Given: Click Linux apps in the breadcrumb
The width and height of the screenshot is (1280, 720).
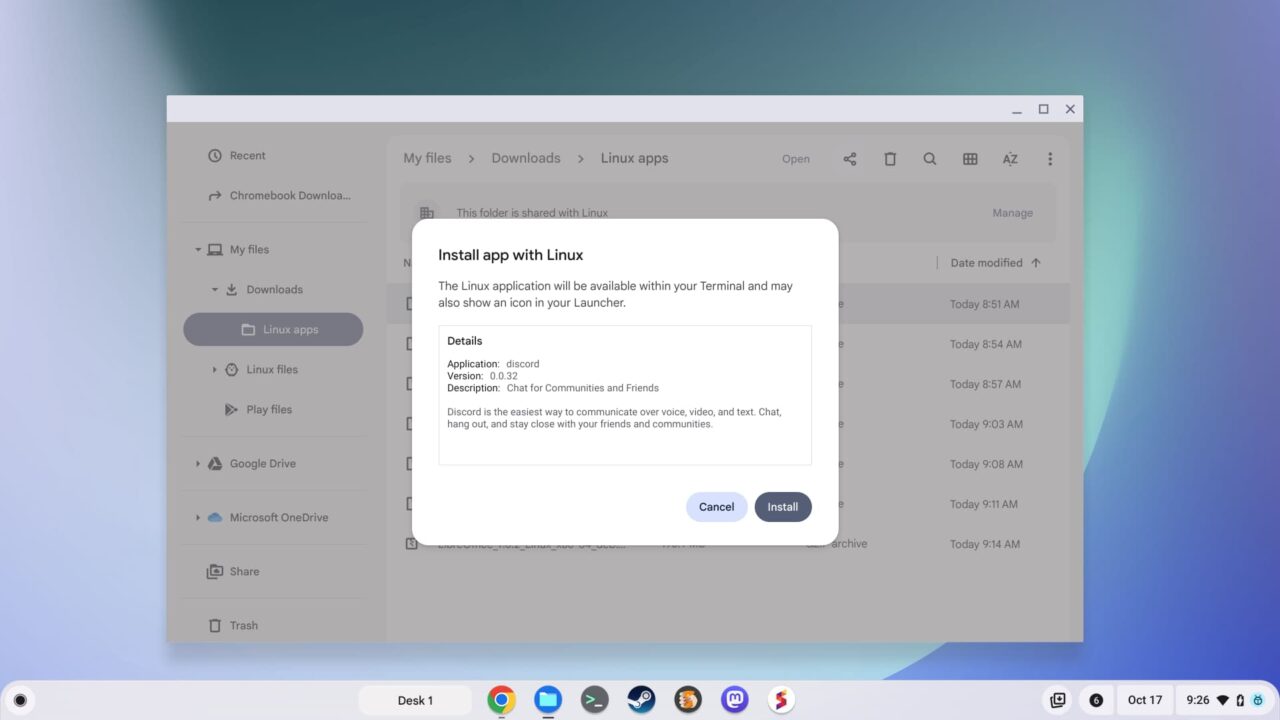Looking at the screenshot, I should point(634,158).
